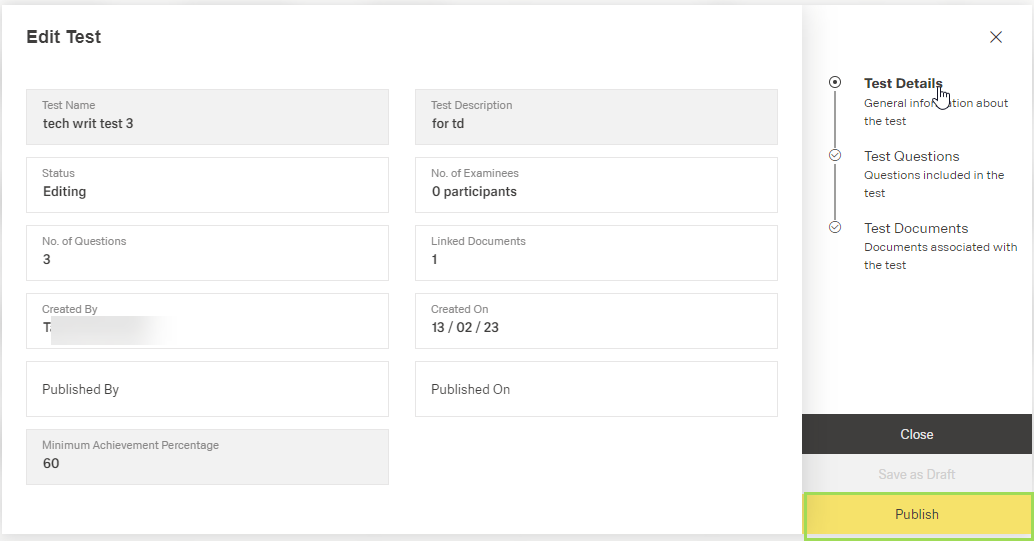1034x541 pixels.
Task: Click the Save as Draft button
Action: 916,474
